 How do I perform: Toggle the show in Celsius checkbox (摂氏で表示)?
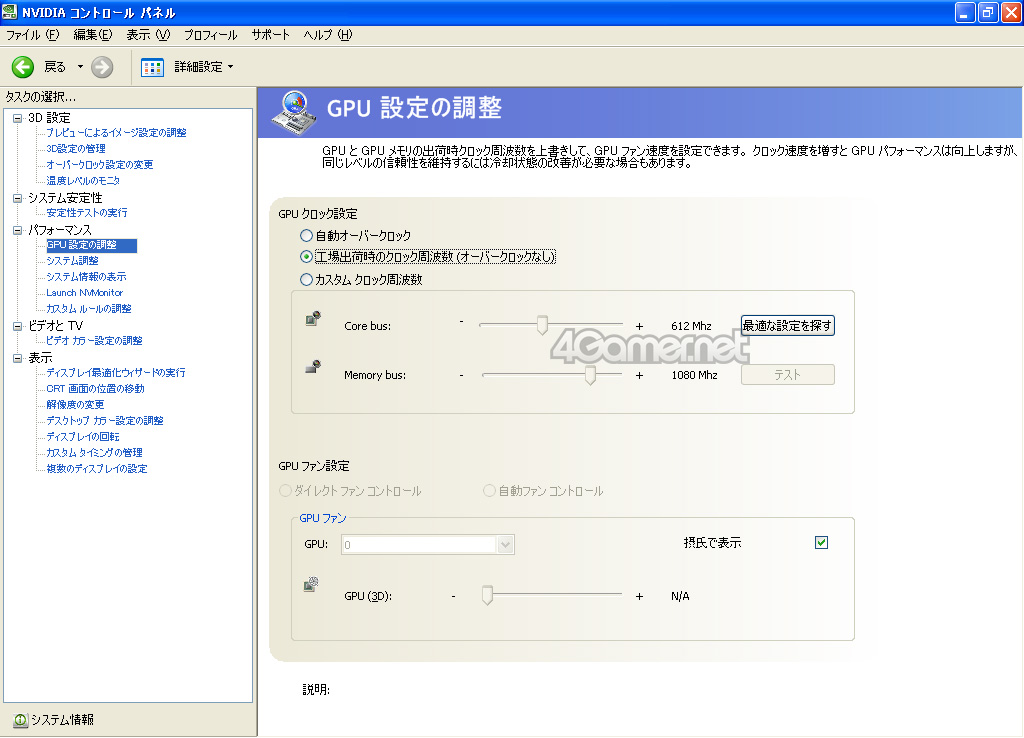click(x=822, y=543)
